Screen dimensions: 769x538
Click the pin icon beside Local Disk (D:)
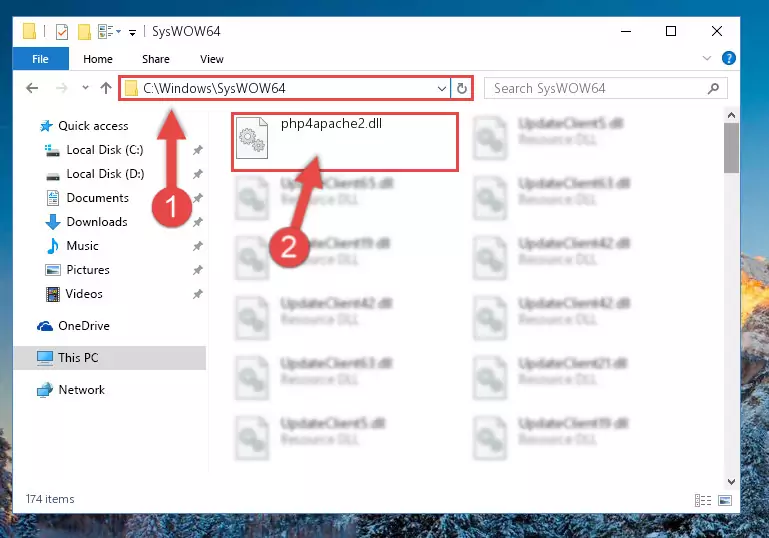[198, 174]
